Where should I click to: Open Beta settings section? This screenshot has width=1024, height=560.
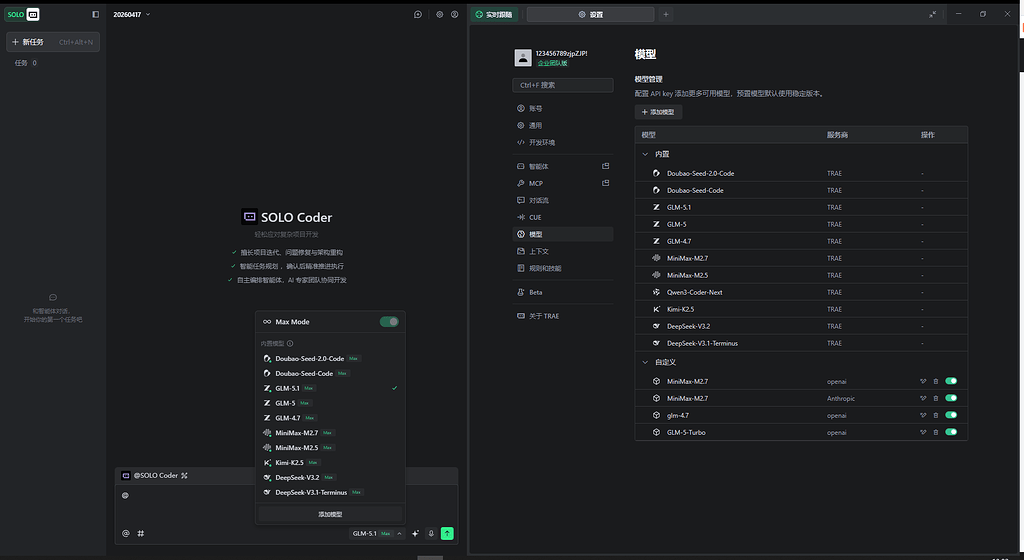pos(562,292)
